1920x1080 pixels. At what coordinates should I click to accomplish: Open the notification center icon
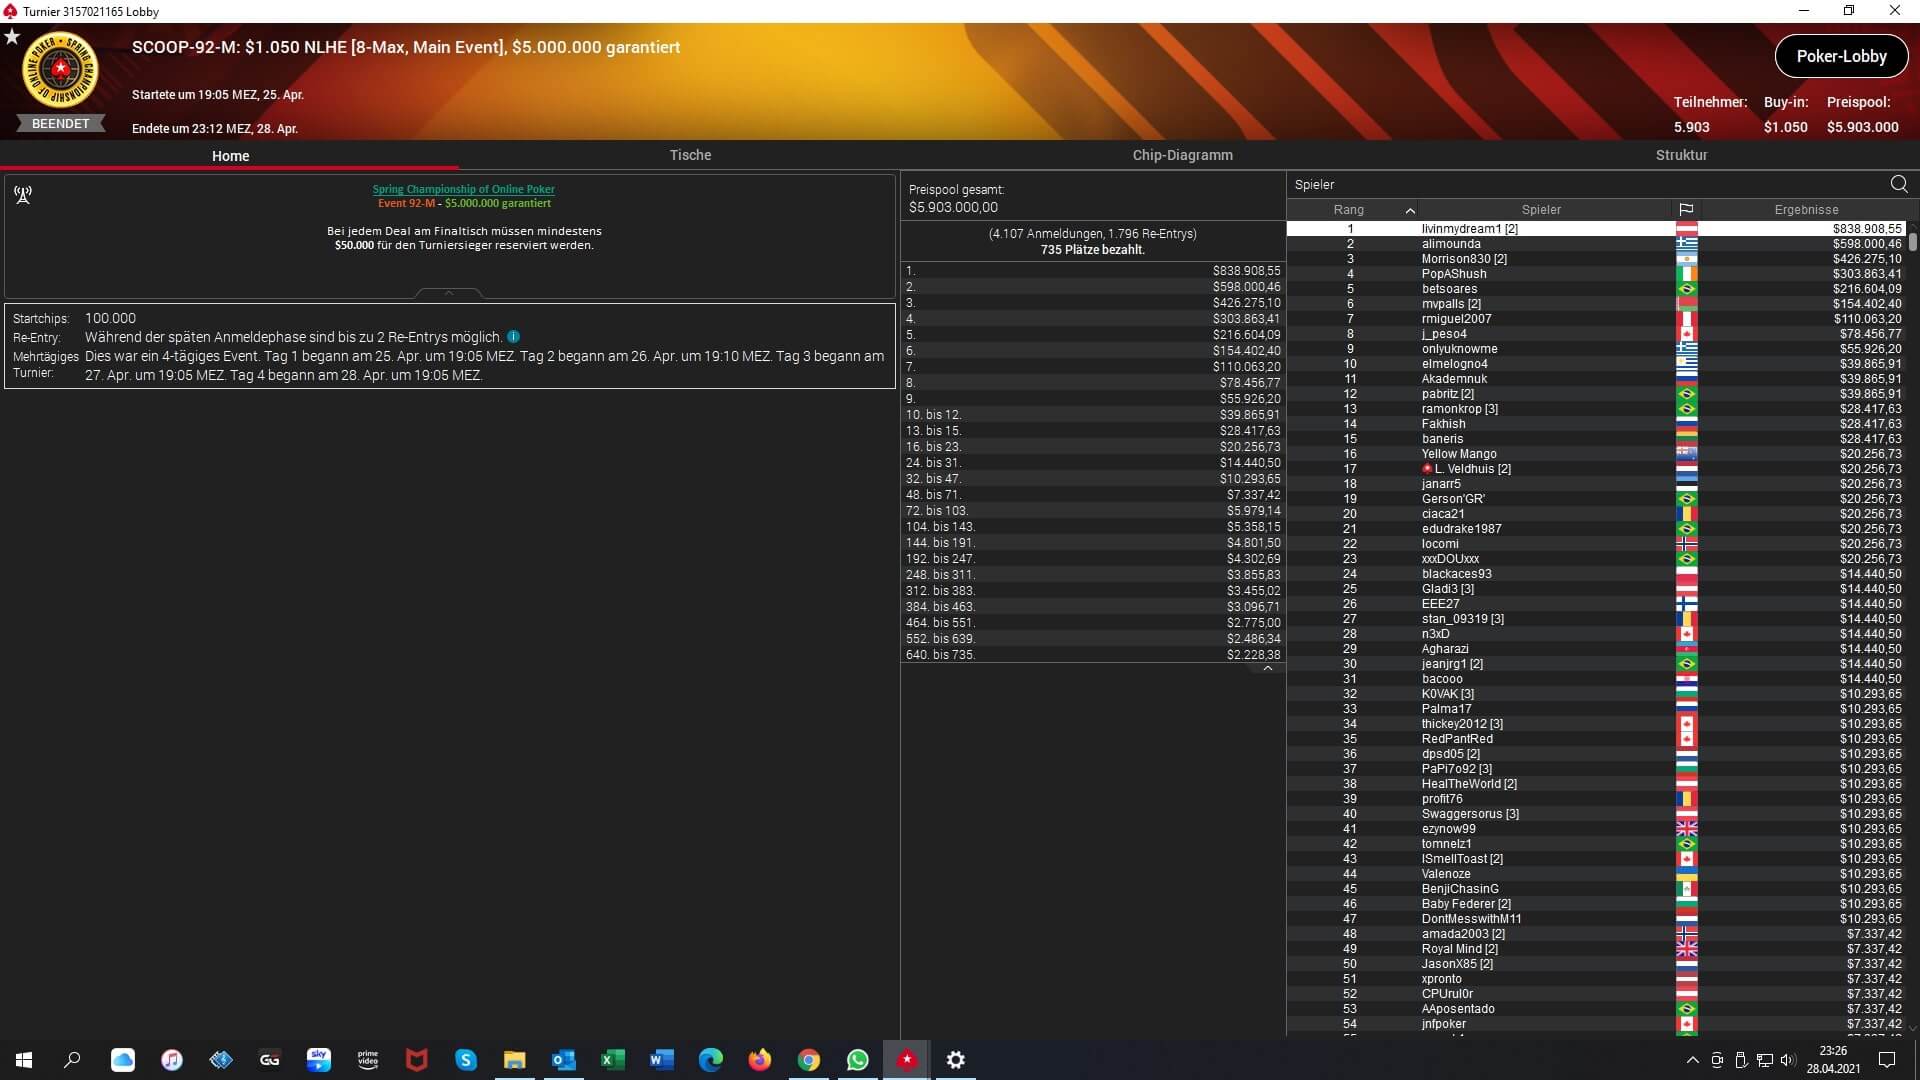(1887, 1060)
